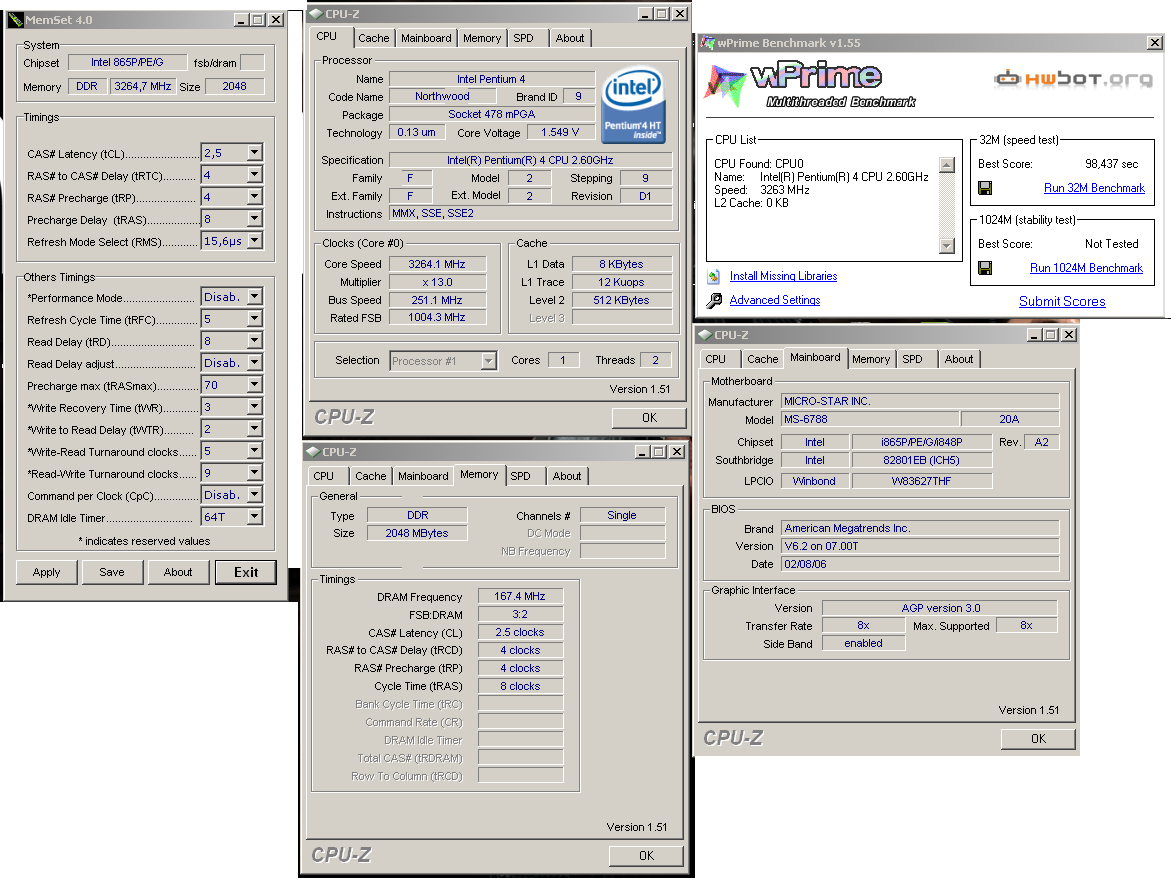
Task: Open About tab in top CPU-Z window
Action: click(x=570, y=38)
